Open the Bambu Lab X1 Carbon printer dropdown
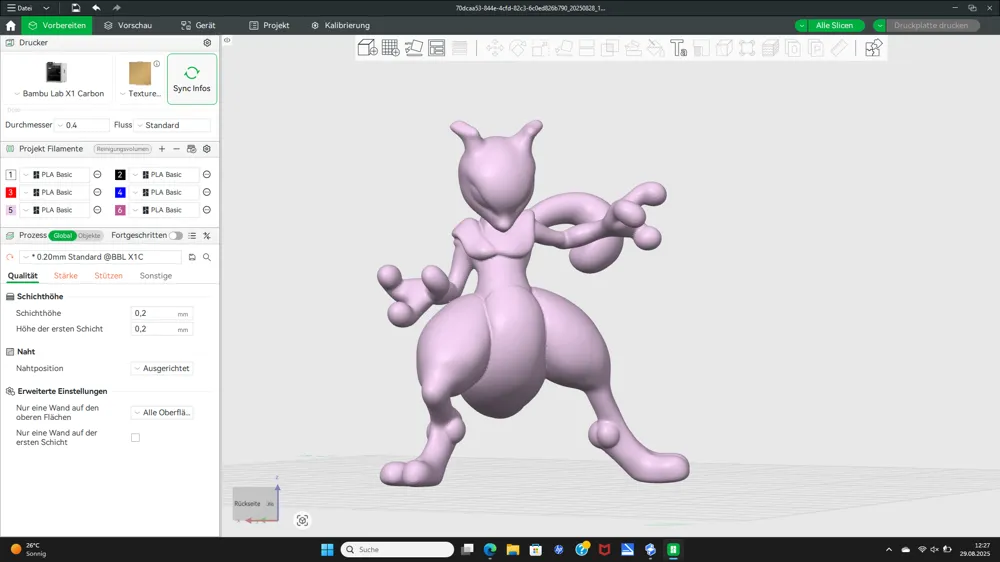 pos(58,93)
